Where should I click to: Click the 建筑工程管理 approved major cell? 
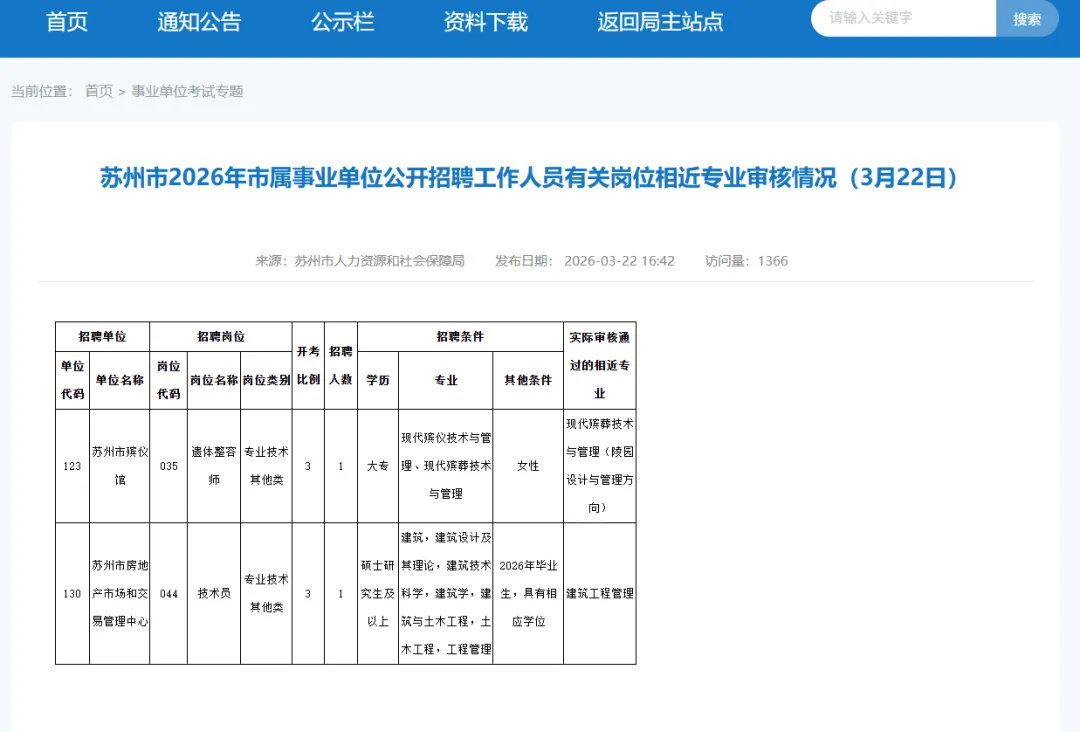click(599, 594)
